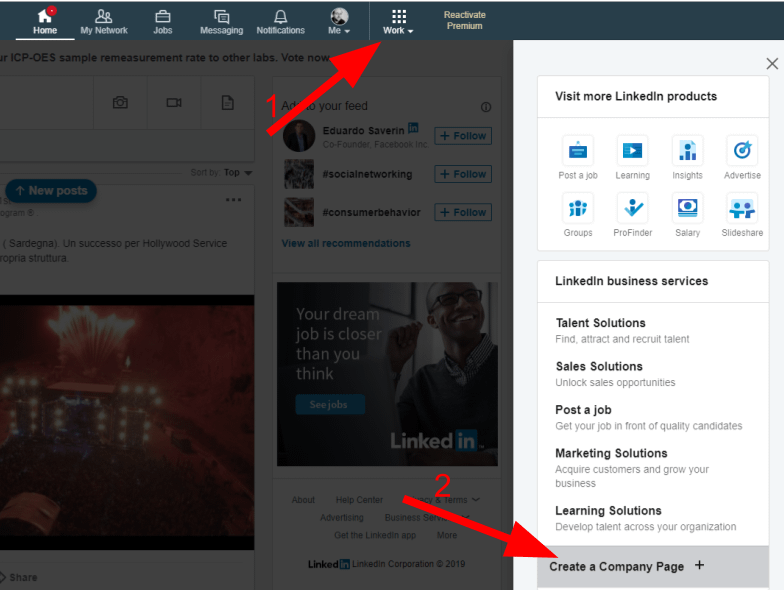This screenshot has height=590, width=784.
Task: Open View all recommendations link
Action: (x=346, y=244)
